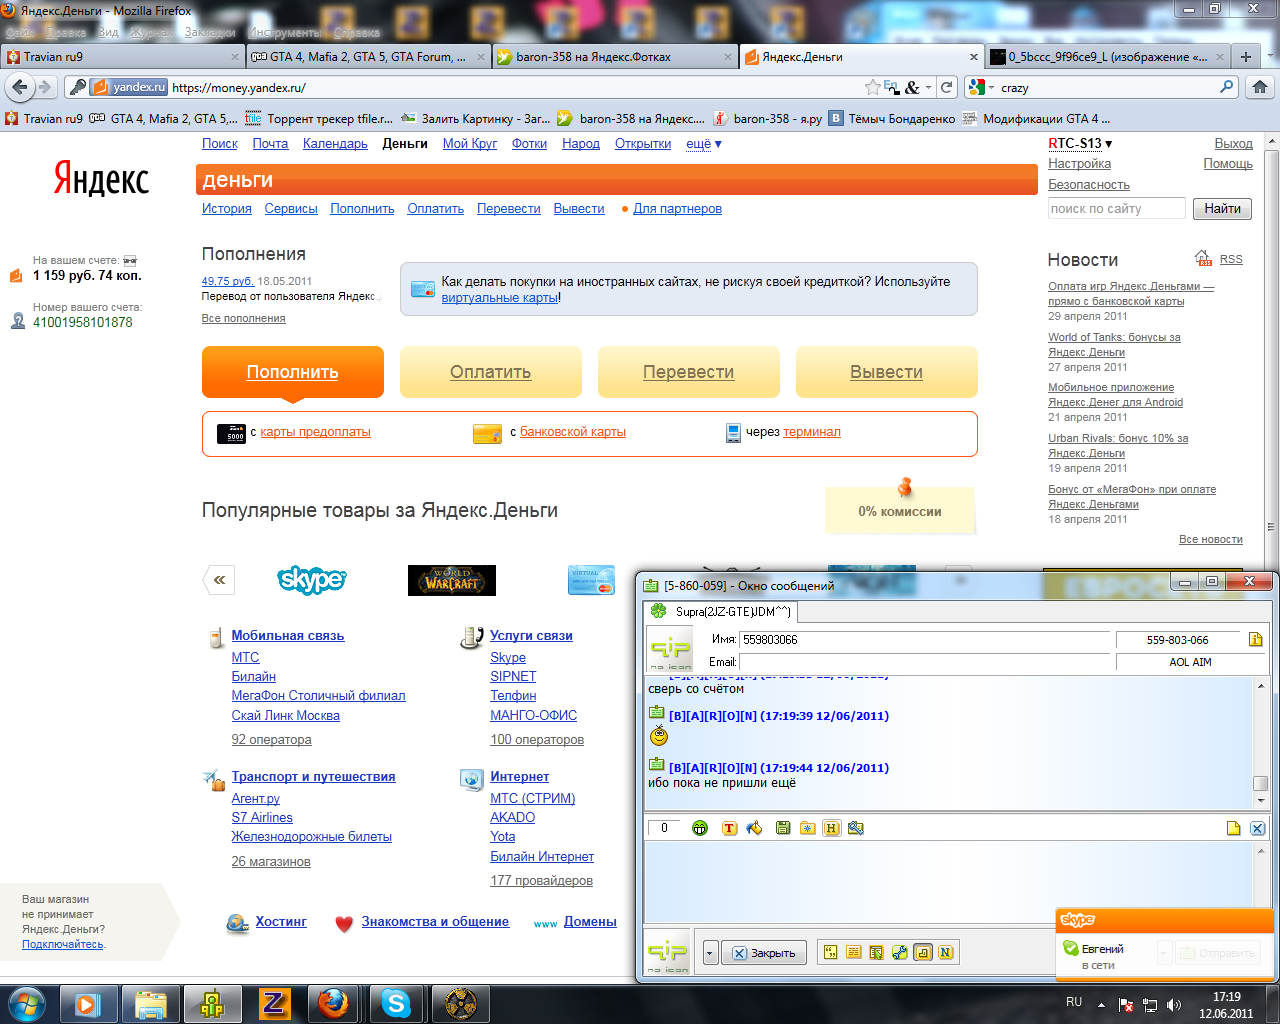Click the Firefox home button icon
1280x1024 pixels.
1259,87
